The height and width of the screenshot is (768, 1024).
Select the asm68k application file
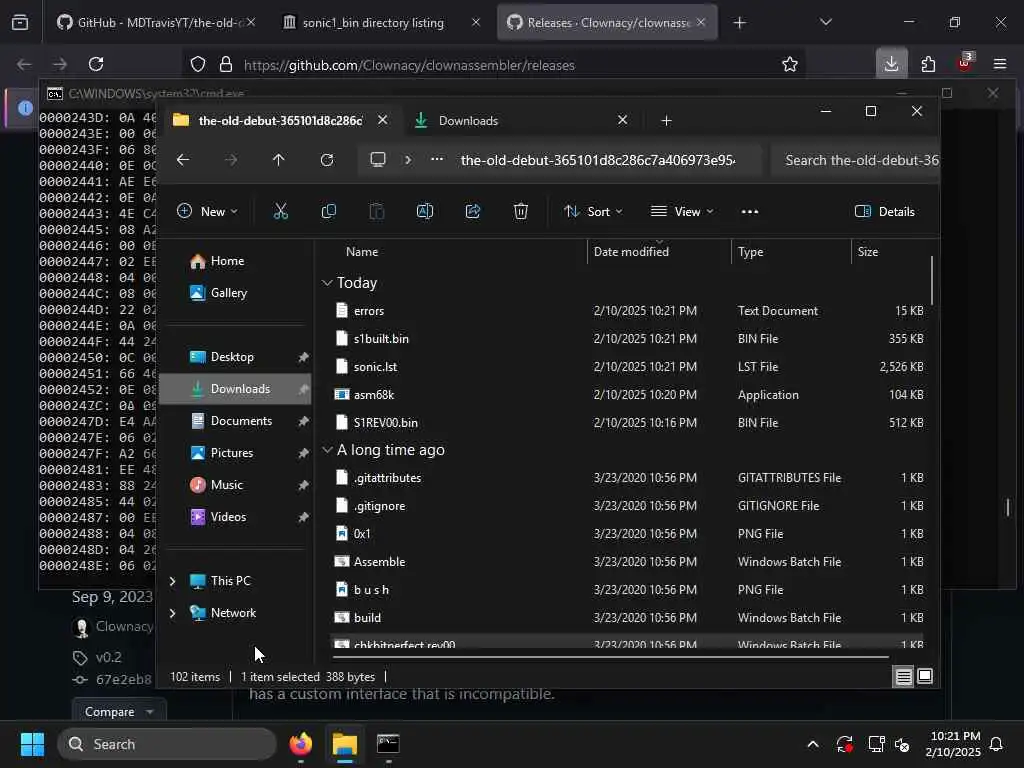pyautogui.click(x=627, y=394)
